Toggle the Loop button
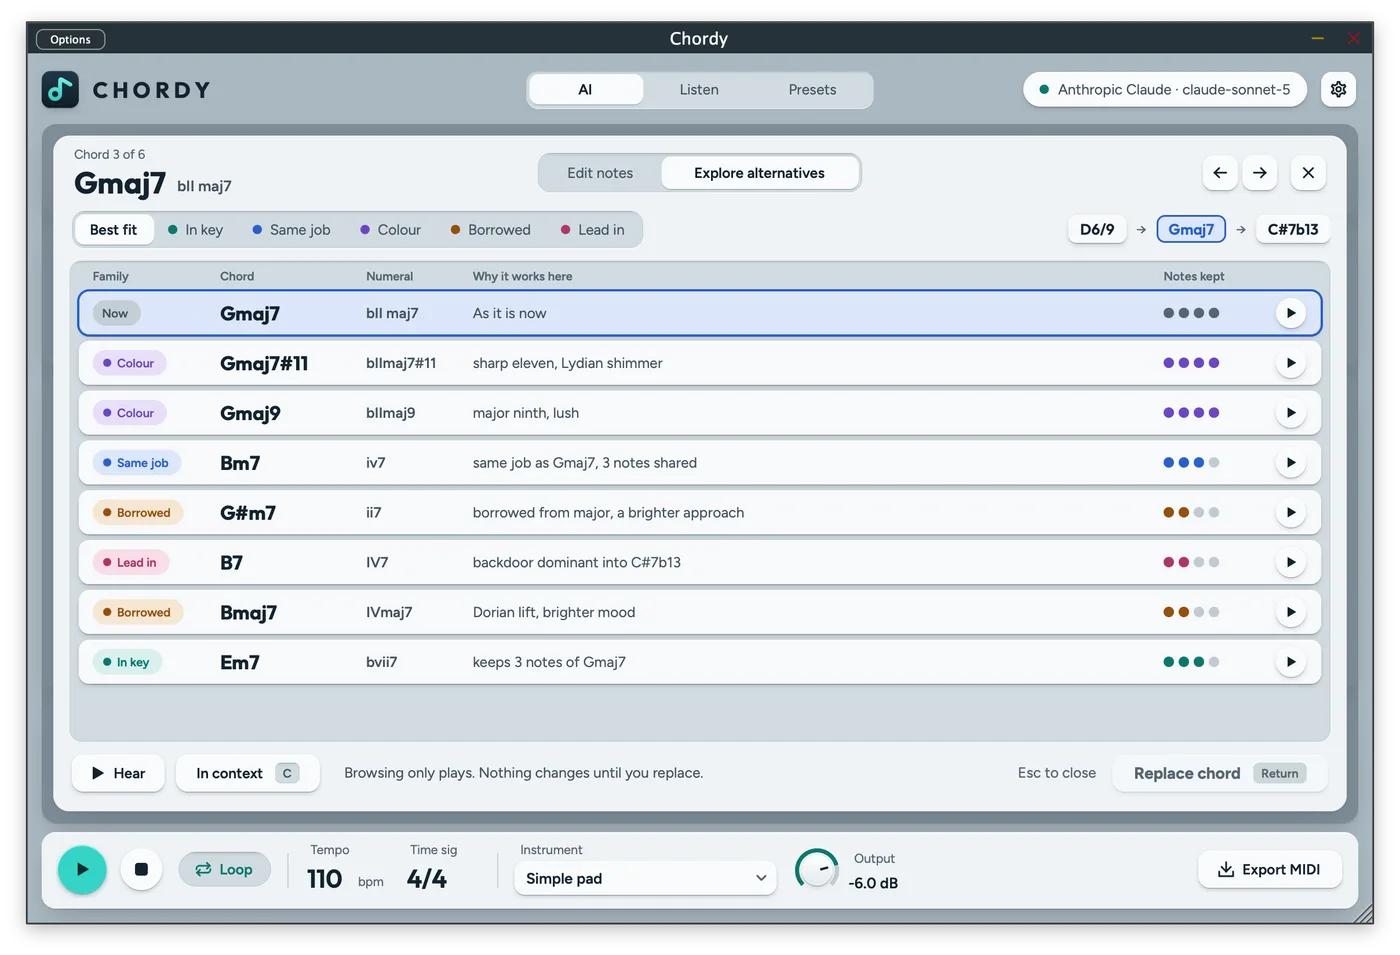 click(x=224, y=870)
